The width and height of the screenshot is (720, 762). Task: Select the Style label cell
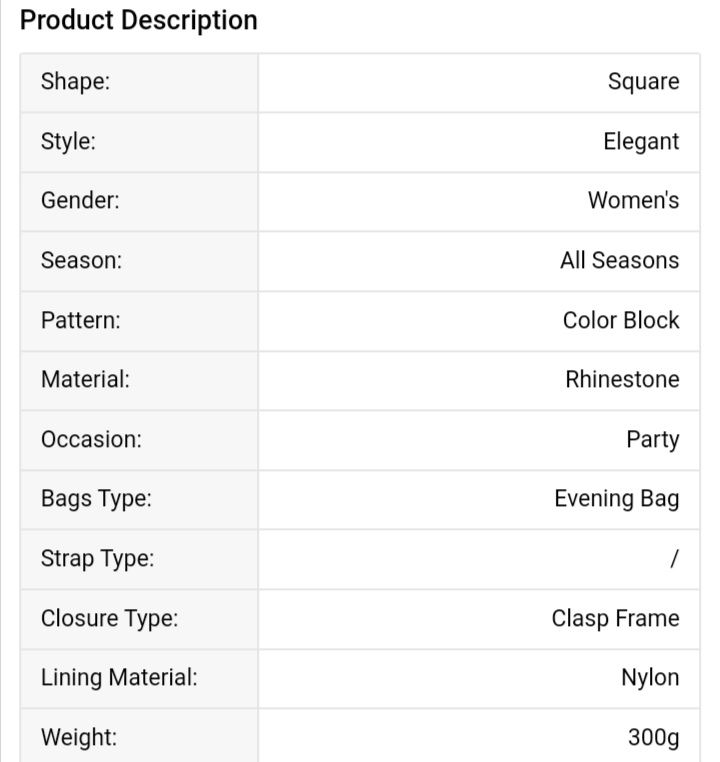[x=139, y=142]
